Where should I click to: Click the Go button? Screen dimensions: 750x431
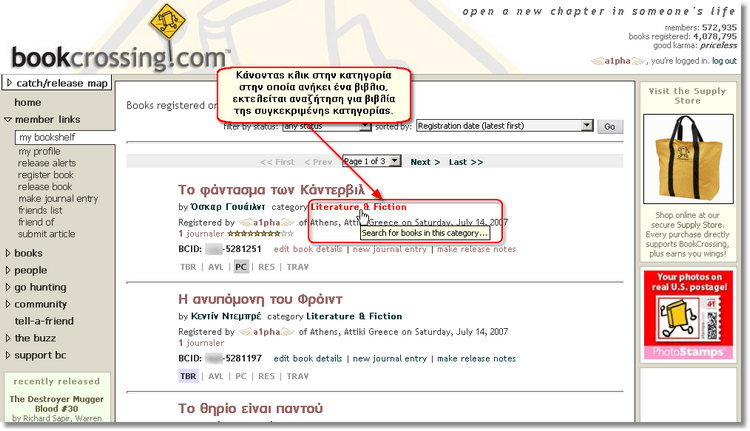pyautogui.click(x=609, y=127)
